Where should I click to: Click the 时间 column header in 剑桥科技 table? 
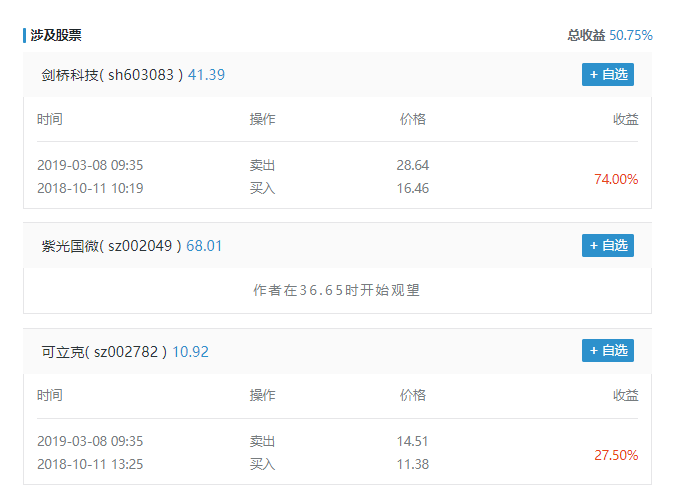click(50, 119)
